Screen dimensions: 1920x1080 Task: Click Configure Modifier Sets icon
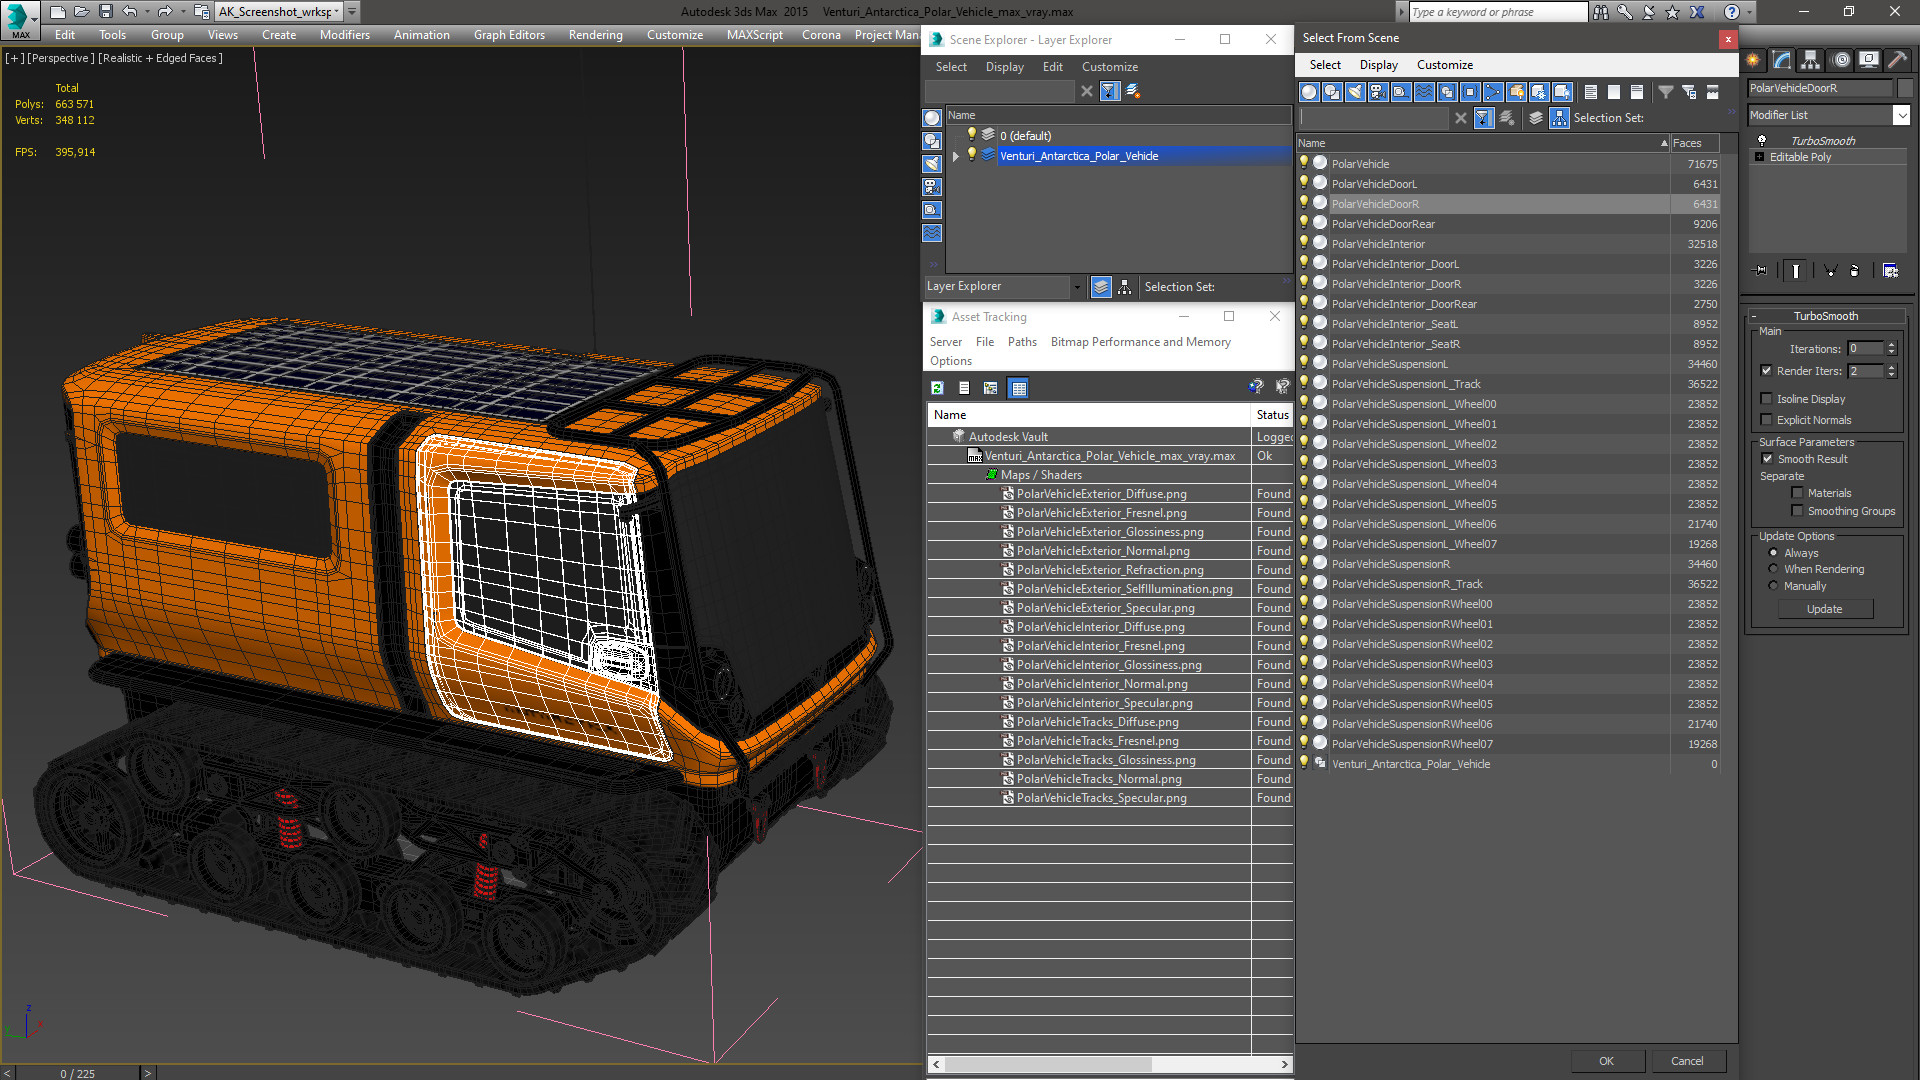click(x=1890, y=271)
